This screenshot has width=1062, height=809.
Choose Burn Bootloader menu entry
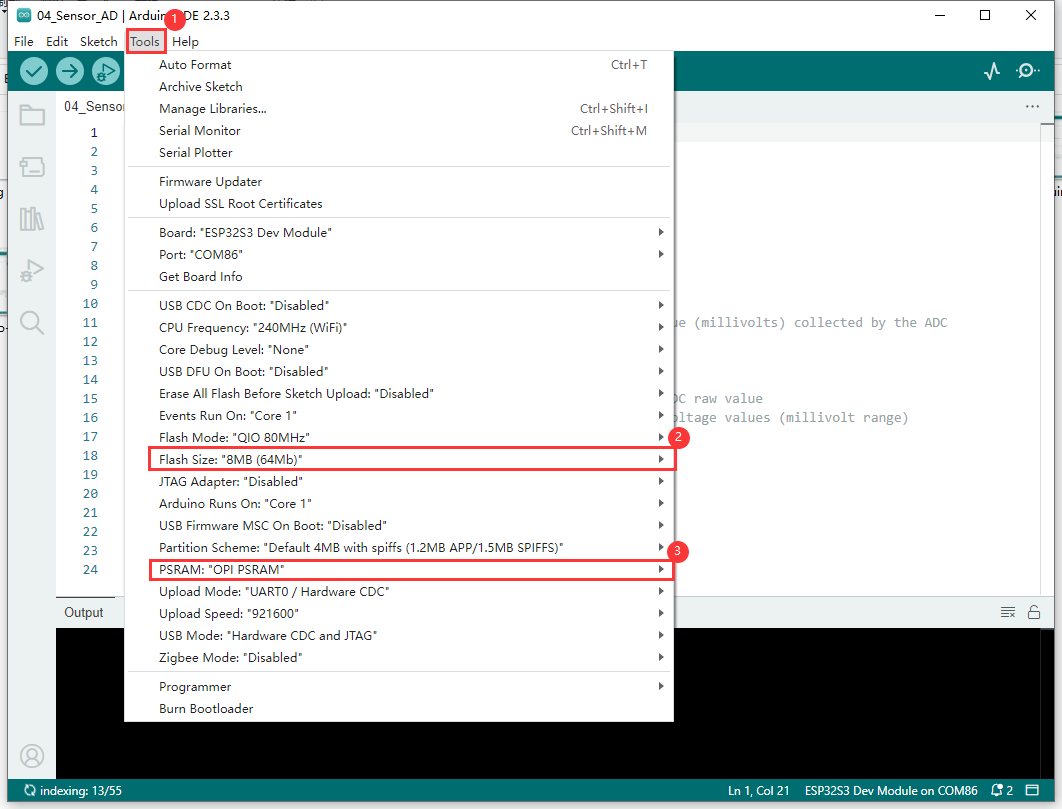(x=206, y=708)
